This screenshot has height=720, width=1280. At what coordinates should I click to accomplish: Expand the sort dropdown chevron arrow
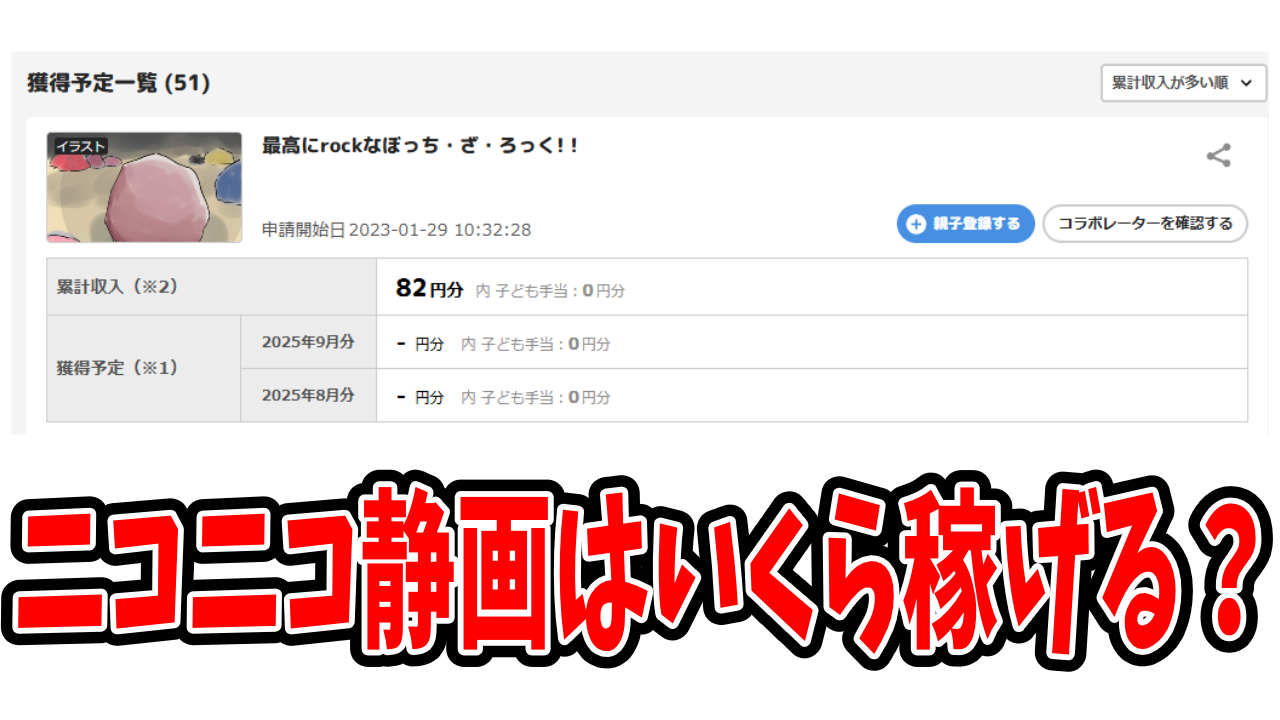[1245, 83]
